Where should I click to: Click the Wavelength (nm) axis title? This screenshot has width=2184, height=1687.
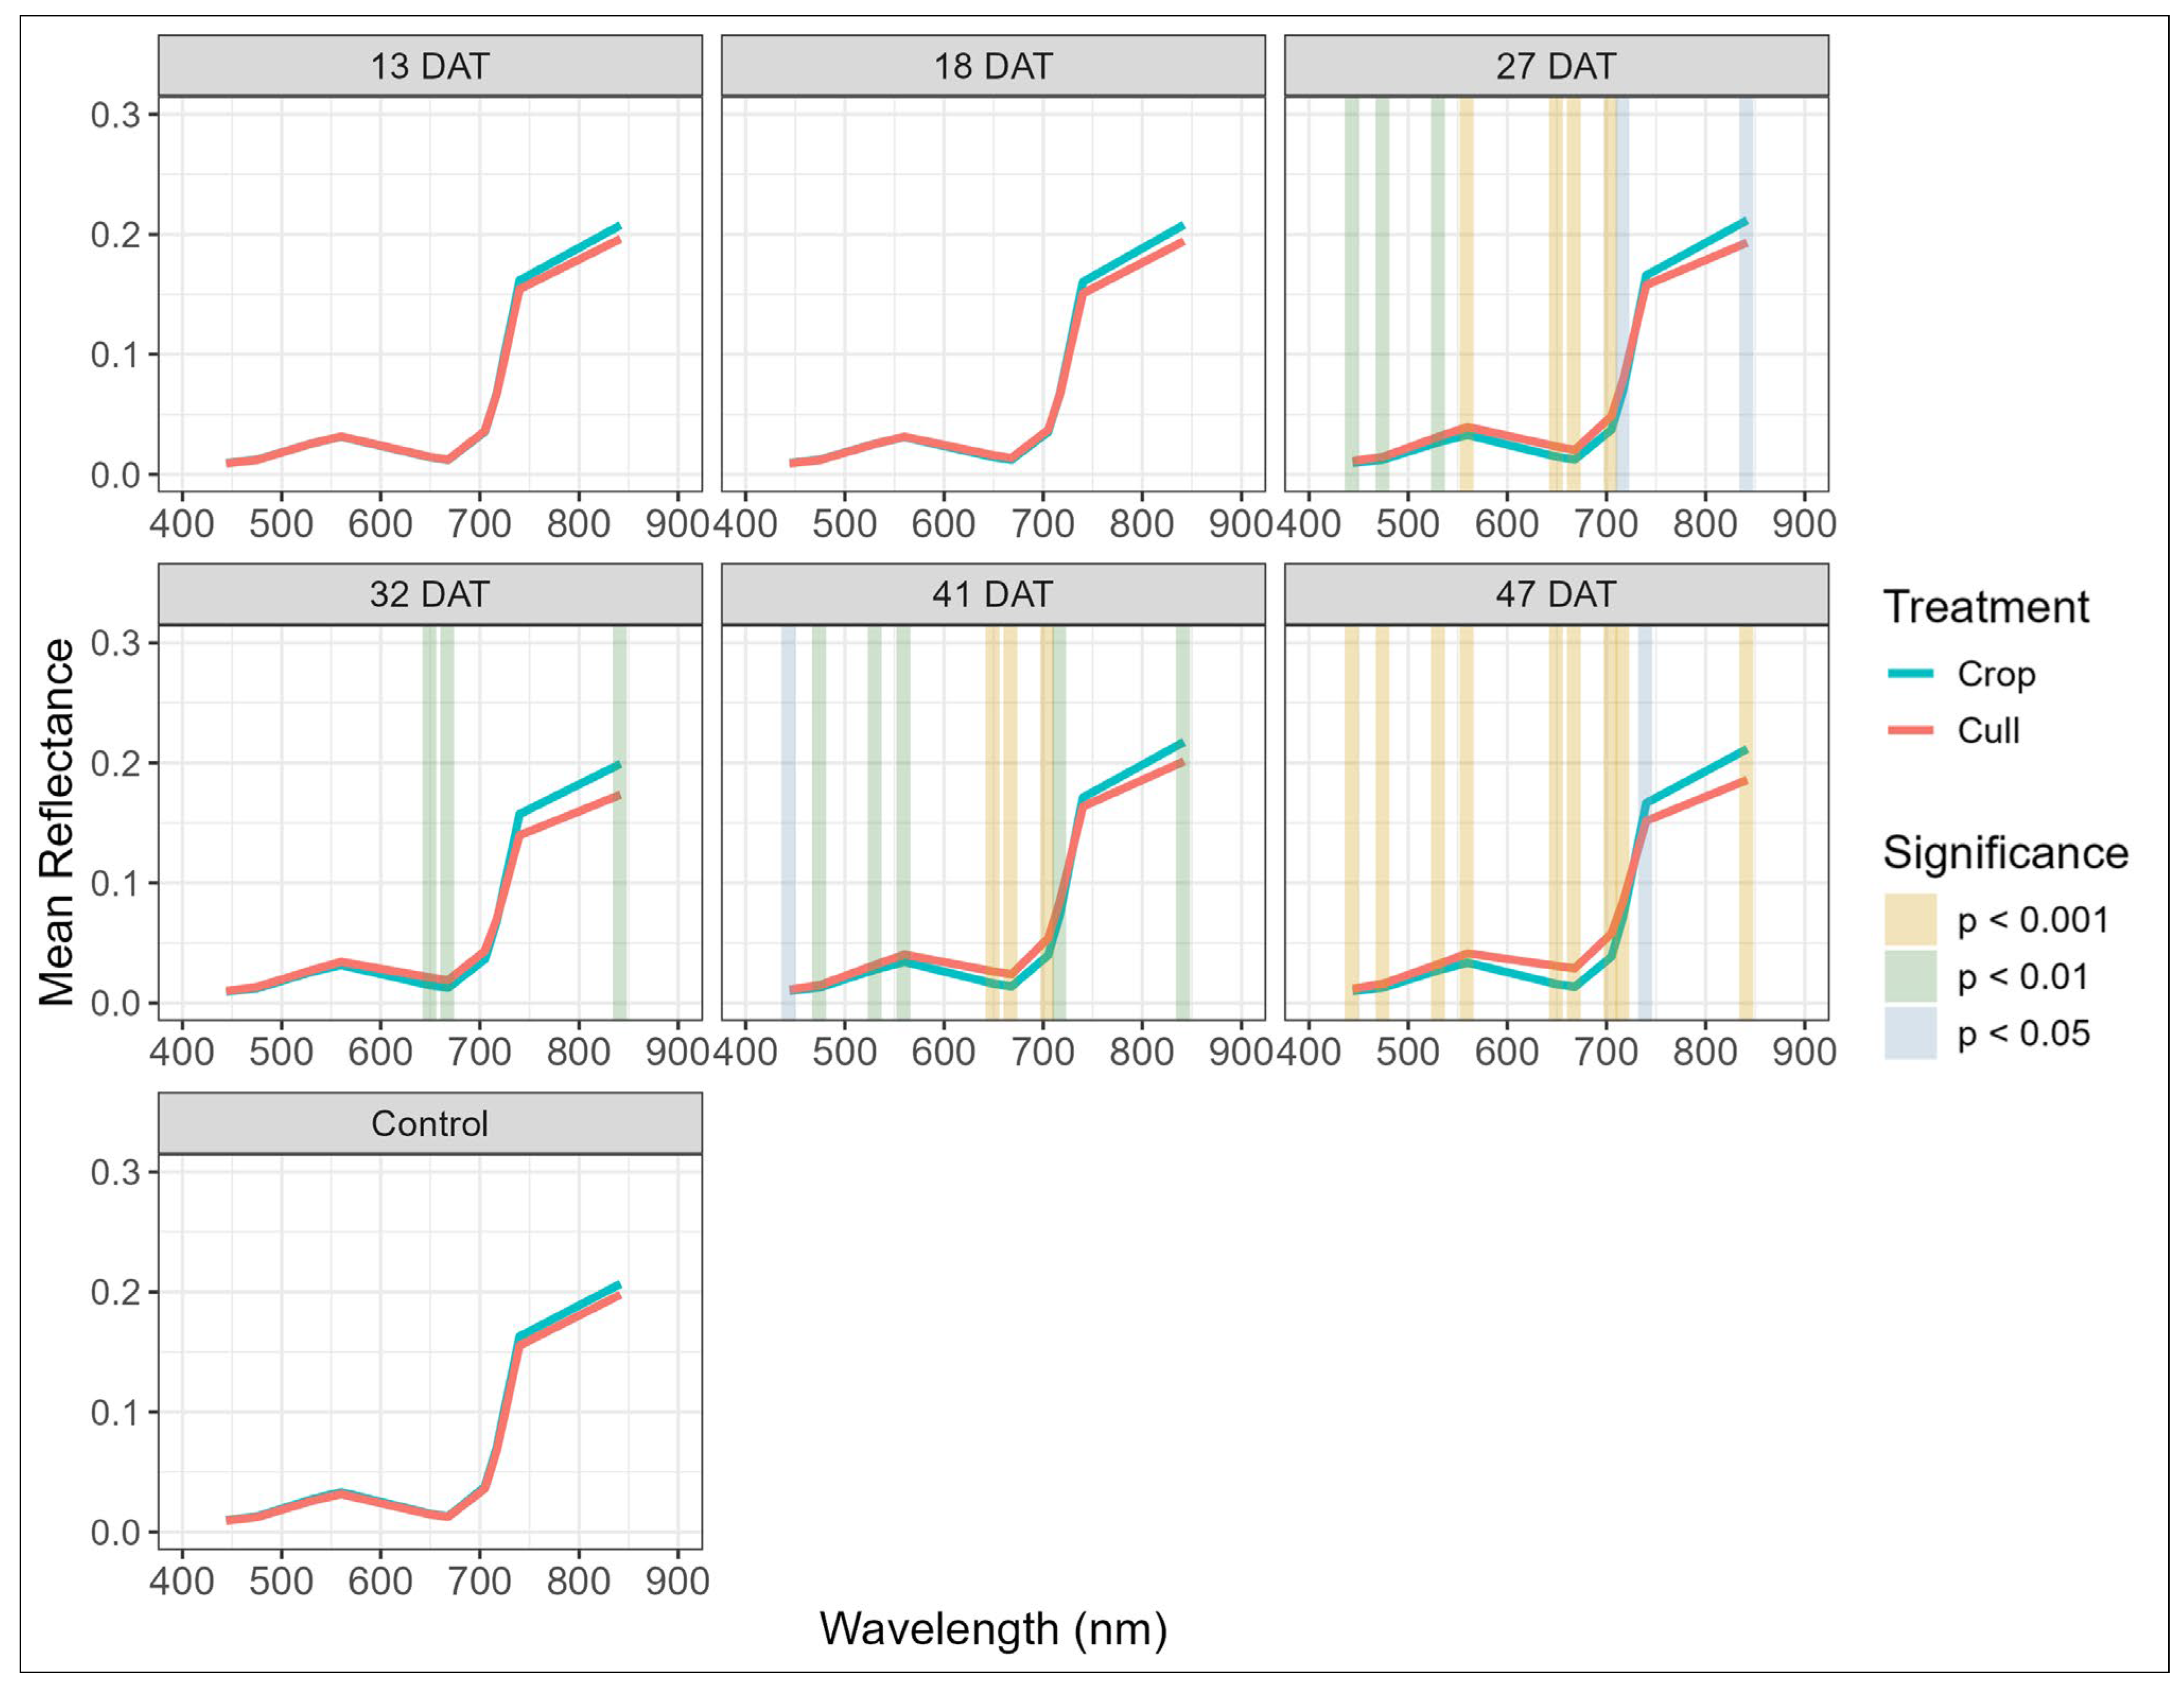tap(993, 1629)
